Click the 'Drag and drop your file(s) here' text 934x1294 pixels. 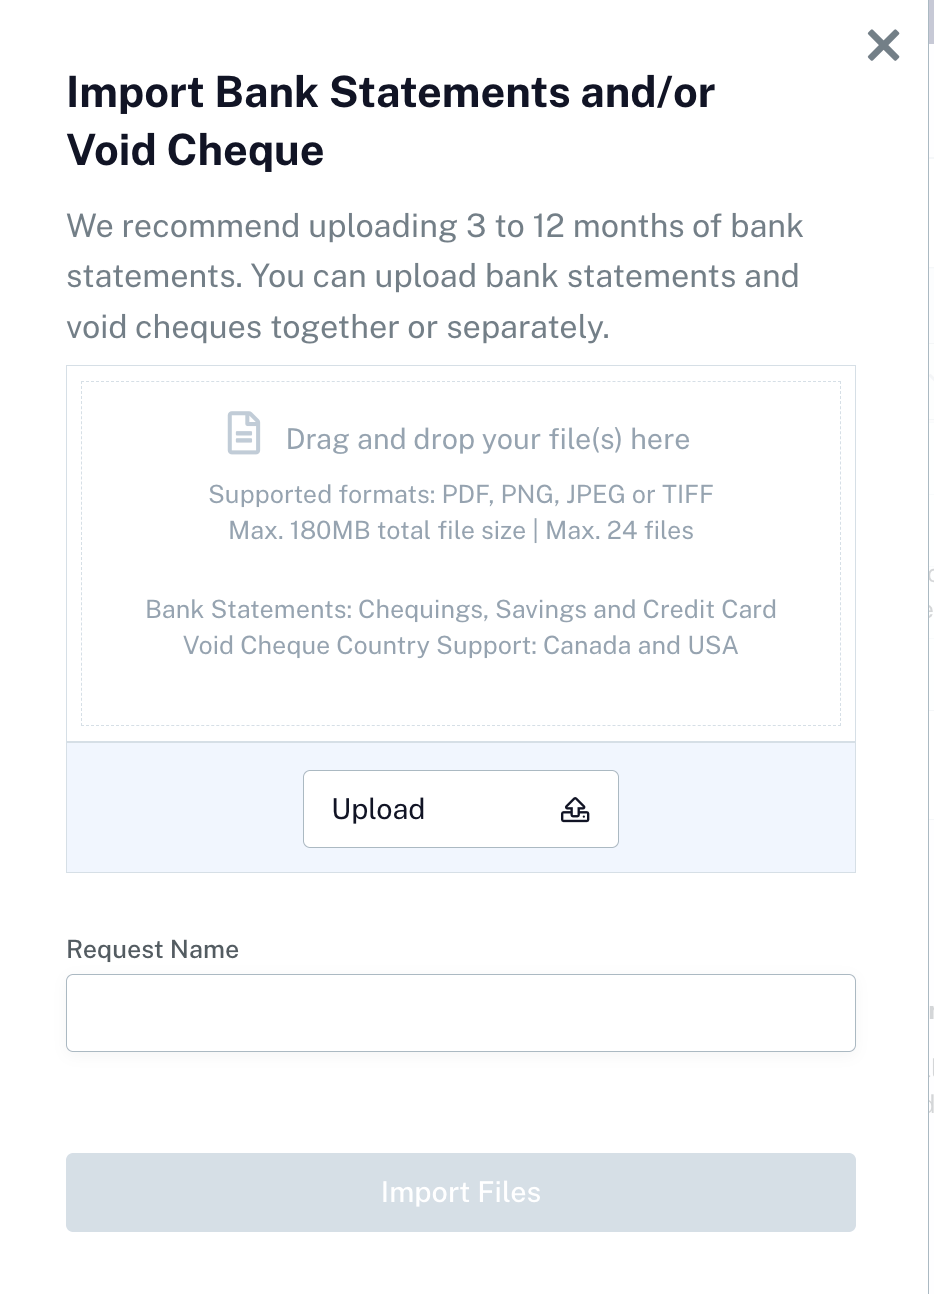pos(488,438)
